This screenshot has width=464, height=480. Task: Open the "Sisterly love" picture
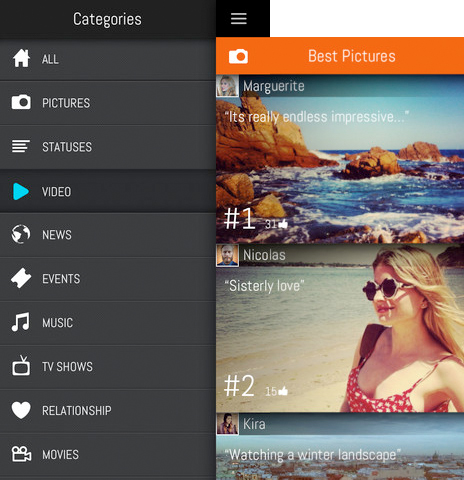coord(340,329)
